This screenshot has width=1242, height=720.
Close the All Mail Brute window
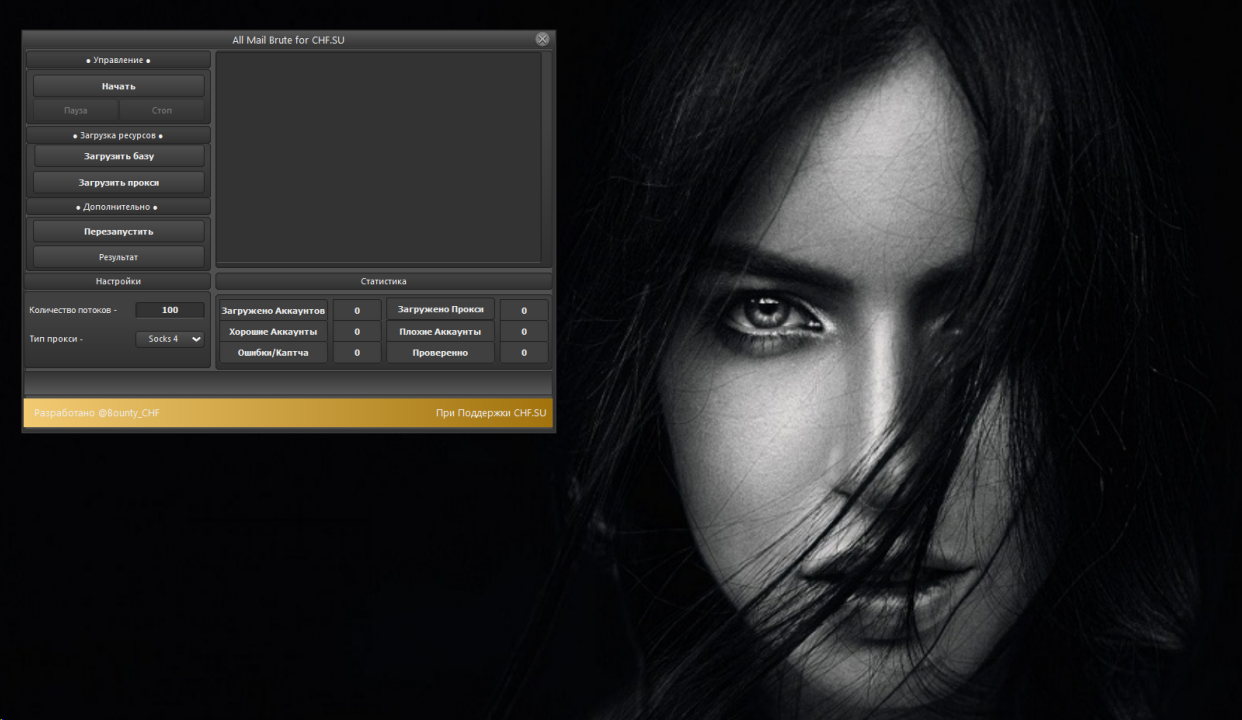542,39
